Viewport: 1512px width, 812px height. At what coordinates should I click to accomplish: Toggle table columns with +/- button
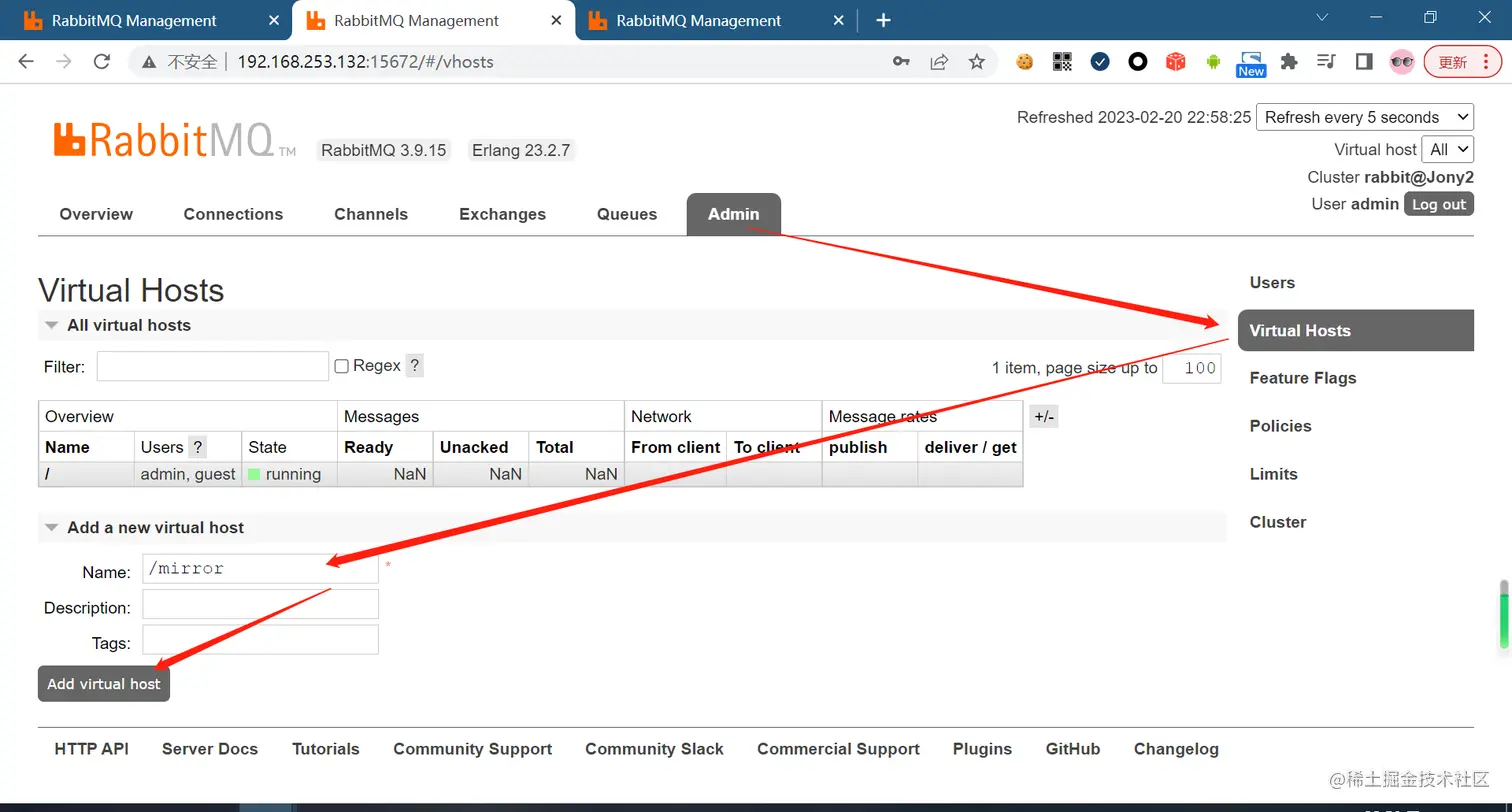click(x=1043, y=416)
